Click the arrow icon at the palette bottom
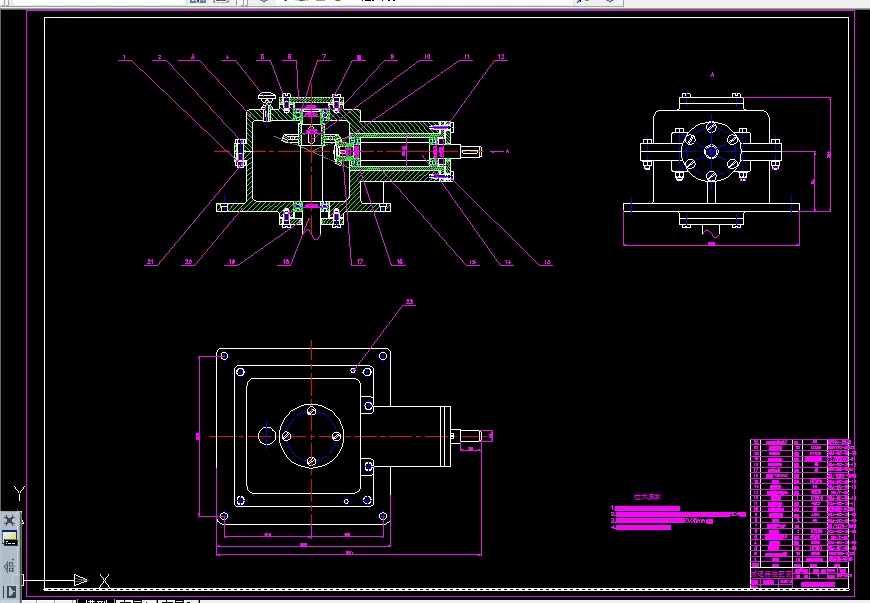Viewport: 870px width, 603px height. pyautogui.click(x=9, y=591)
